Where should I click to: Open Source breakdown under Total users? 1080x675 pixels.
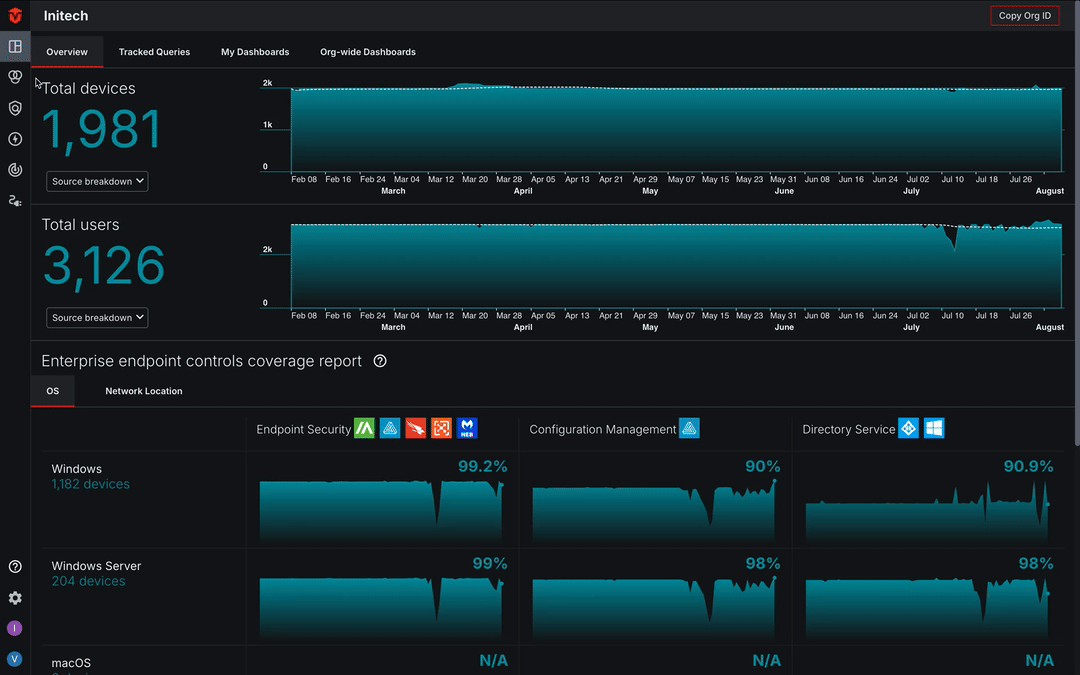click(x=97, y=318)
